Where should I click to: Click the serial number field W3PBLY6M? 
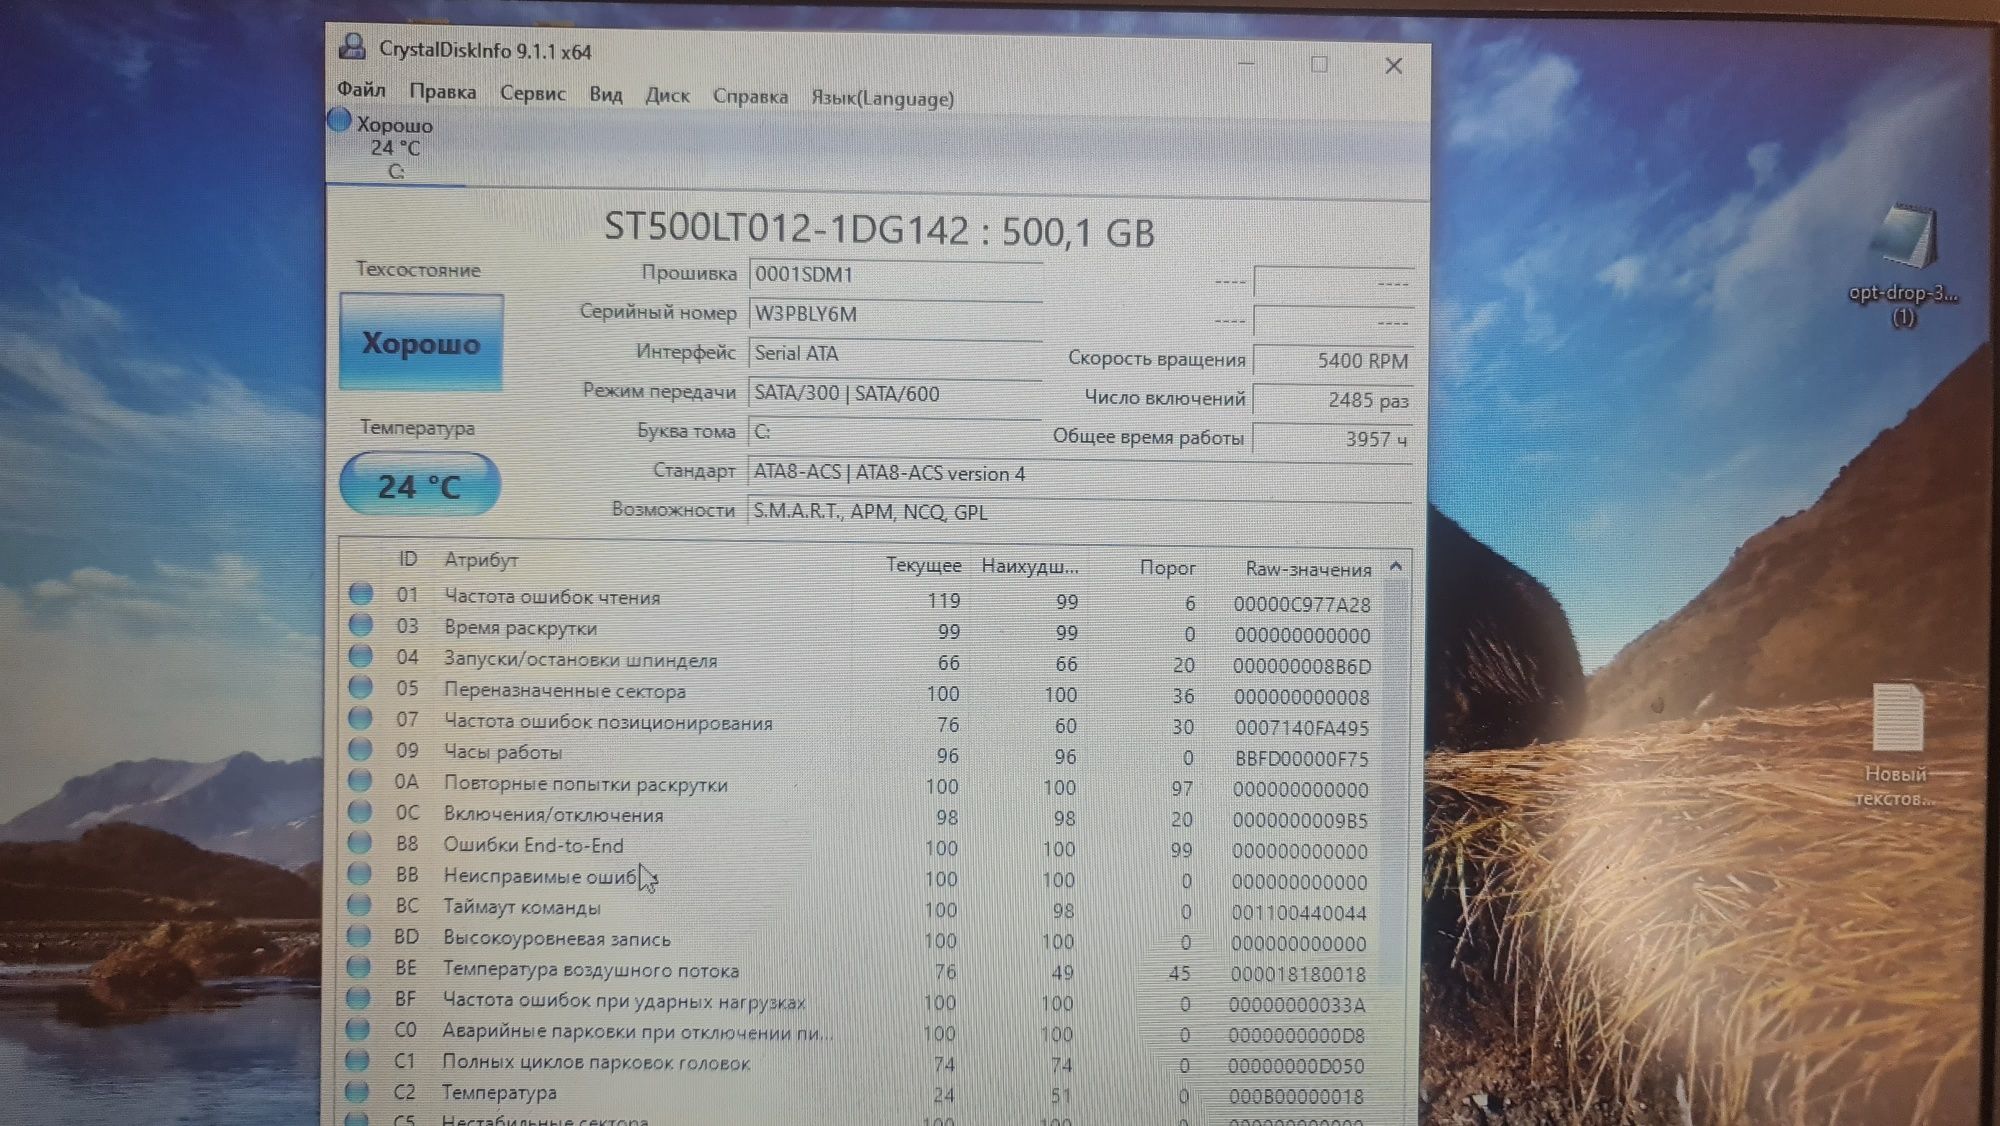(x=895, y=314)
